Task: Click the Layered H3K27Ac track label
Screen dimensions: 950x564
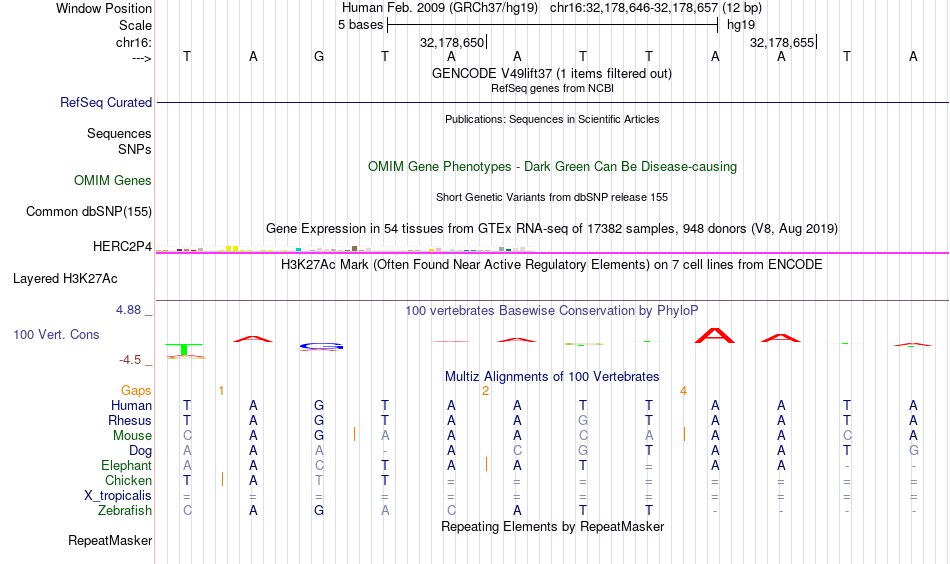Action: pyautogui.click(x=65, y=279)
